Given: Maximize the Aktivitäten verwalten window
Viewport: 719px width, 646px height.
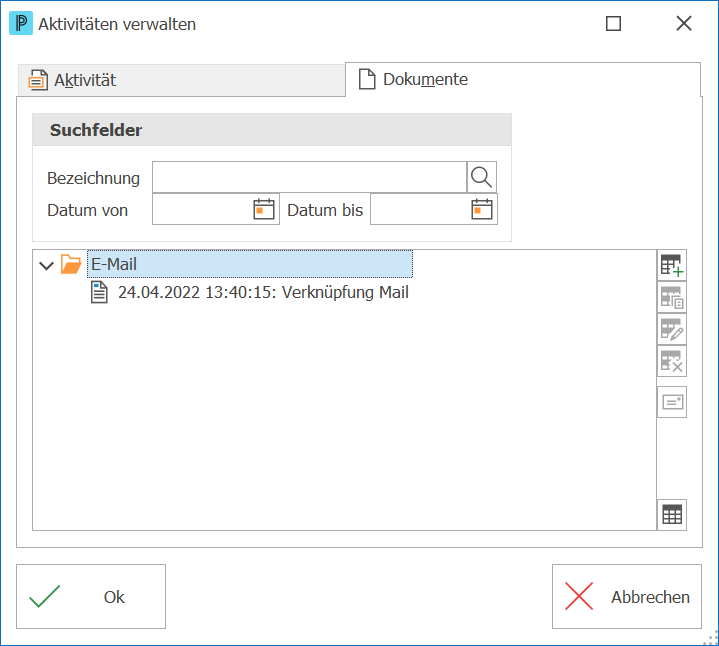Looking at the screenshot, I should coord(613,23).
